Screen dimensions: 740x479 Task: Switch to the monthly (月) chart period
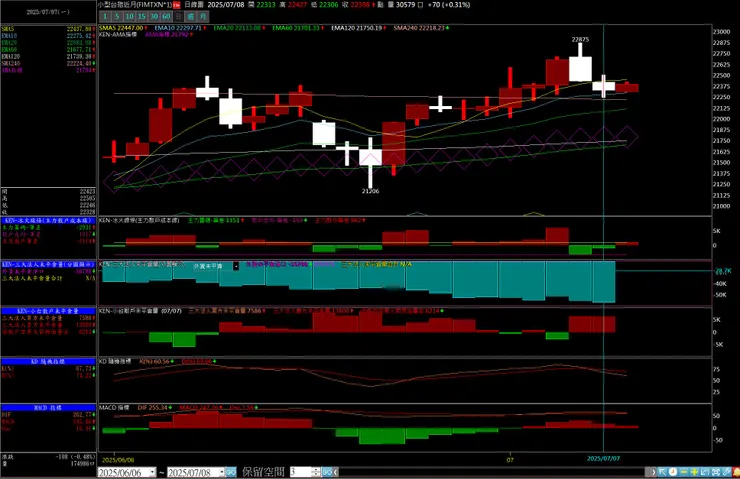(203, 17)
